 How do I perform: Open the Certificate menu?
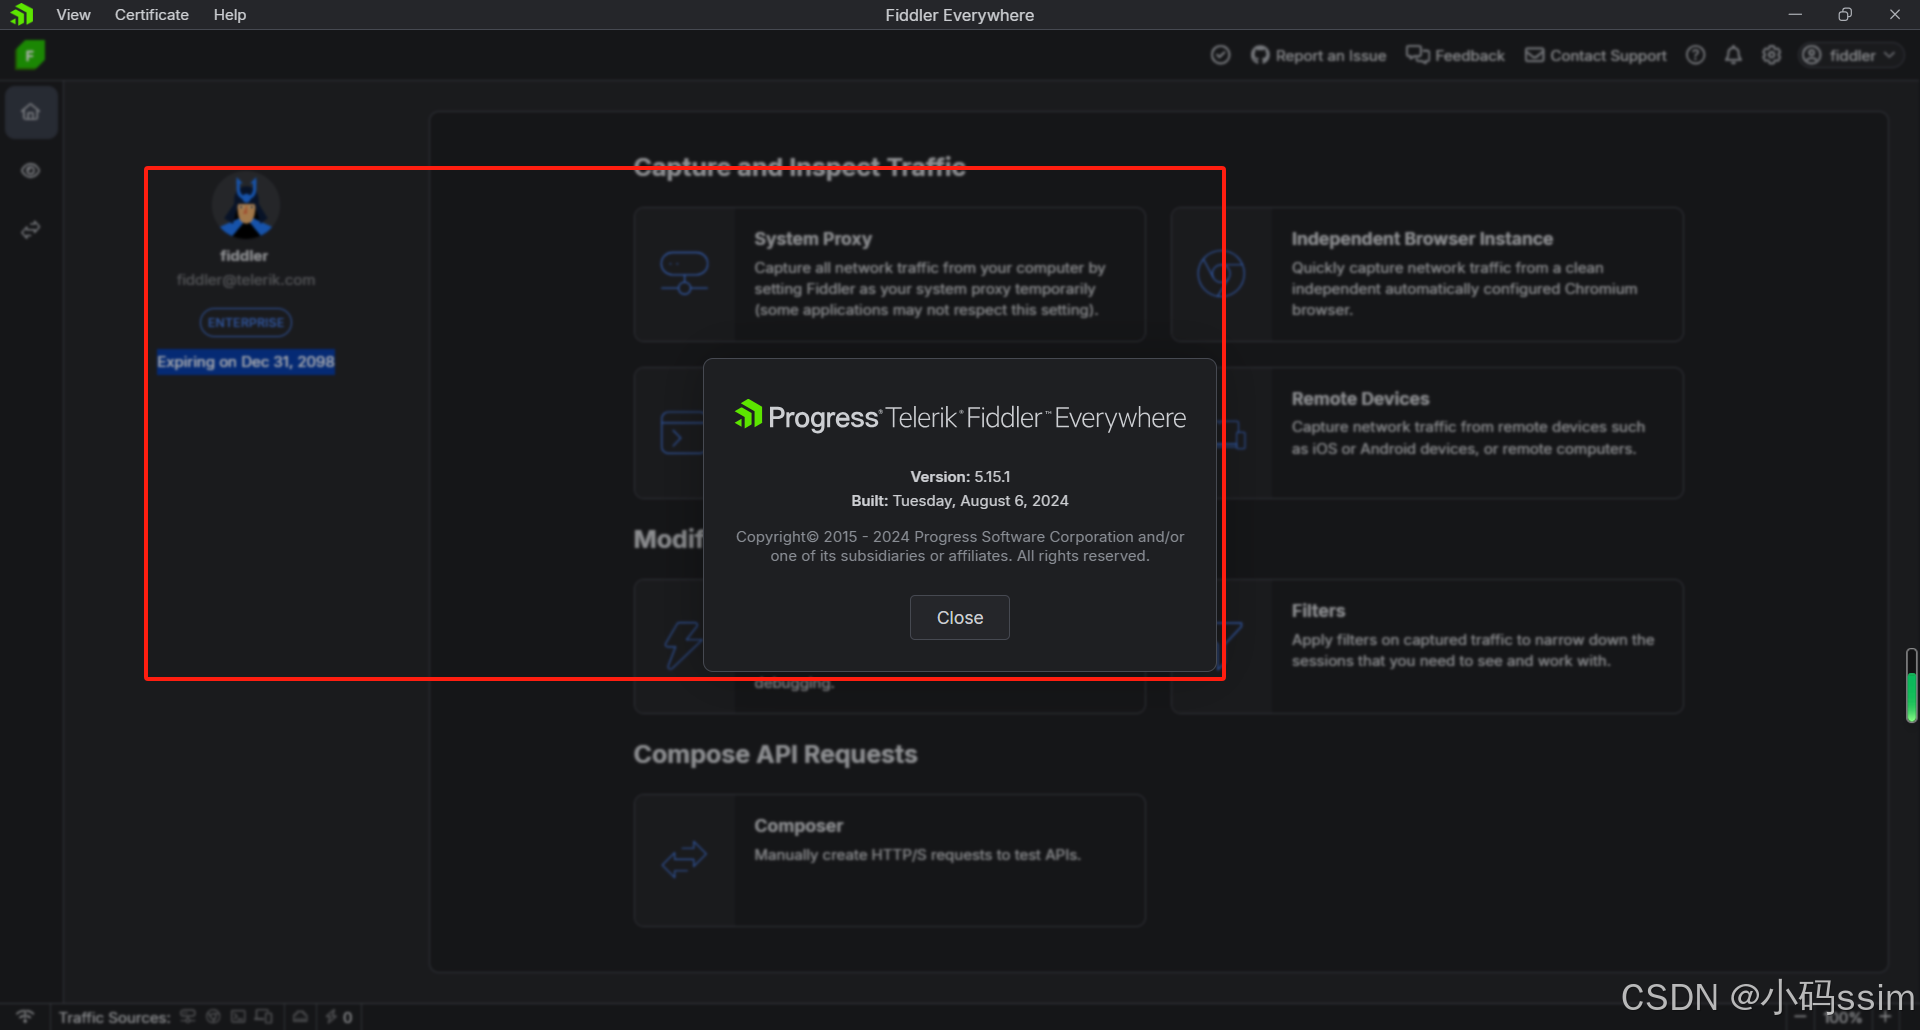coord(151,15)
